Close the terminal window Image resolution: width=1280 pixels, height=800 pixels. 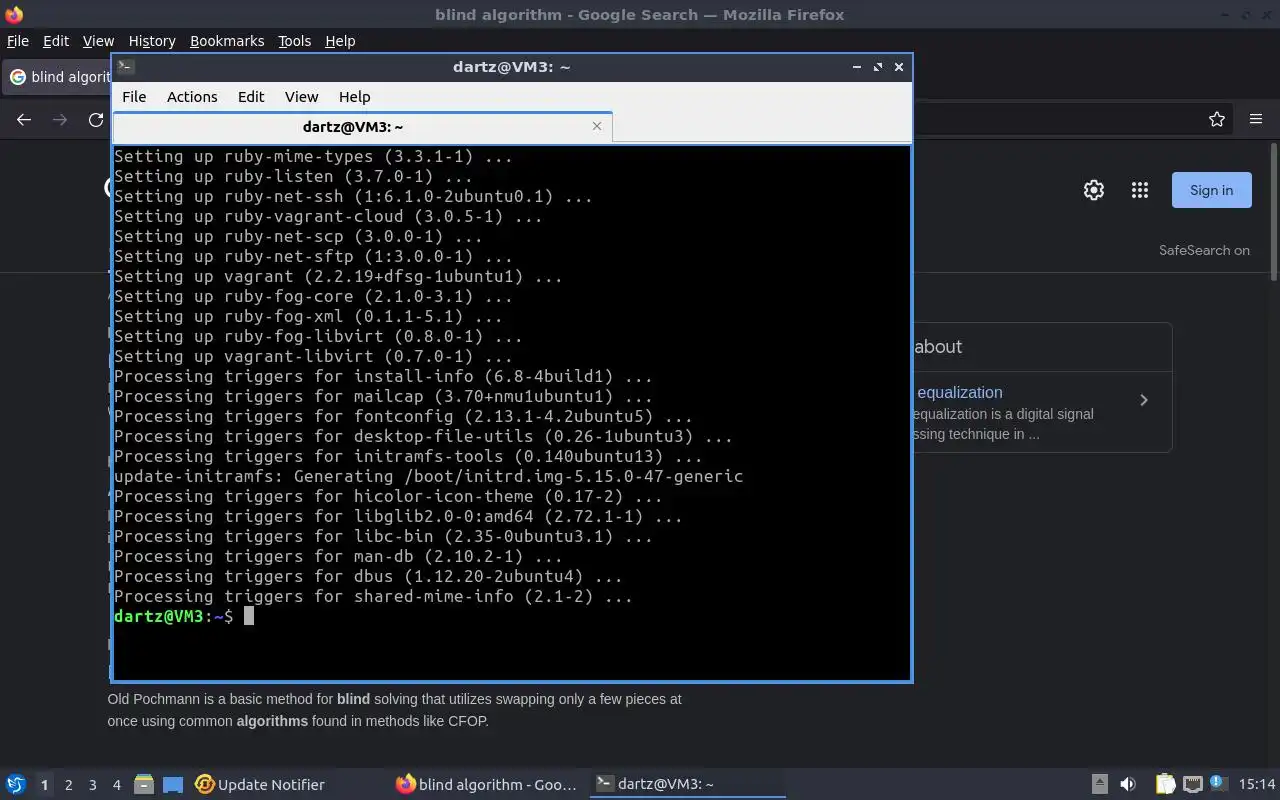[x=899, y=67]
